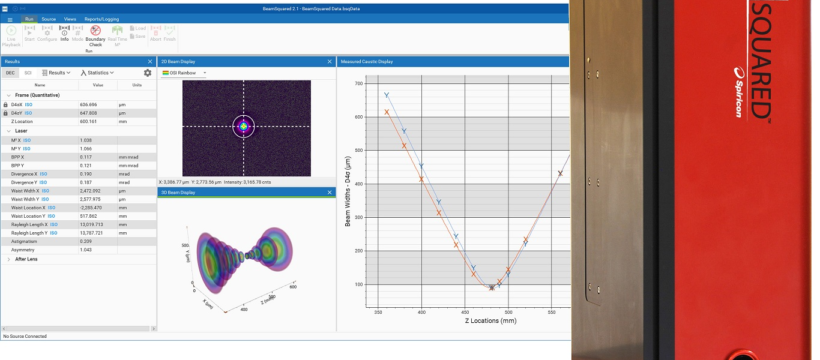Collapse the Frame (Quantitative) section

coord(9,95)
